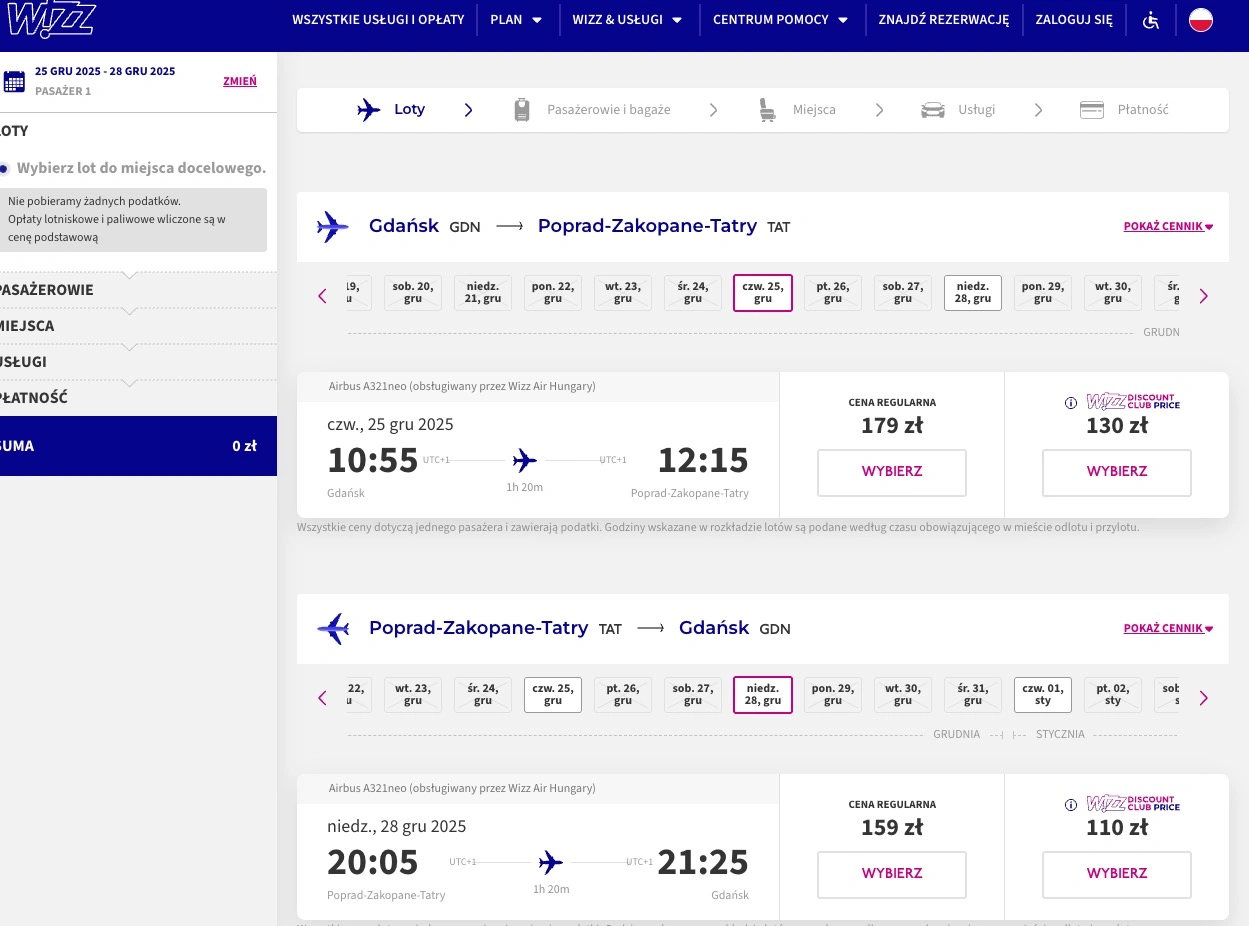The width and height of the screenshot is (1249, 926).
Task: Expand Pokaż cennik for Gdańsk to Poprad flight
Action: click(x=1167, y=226)
